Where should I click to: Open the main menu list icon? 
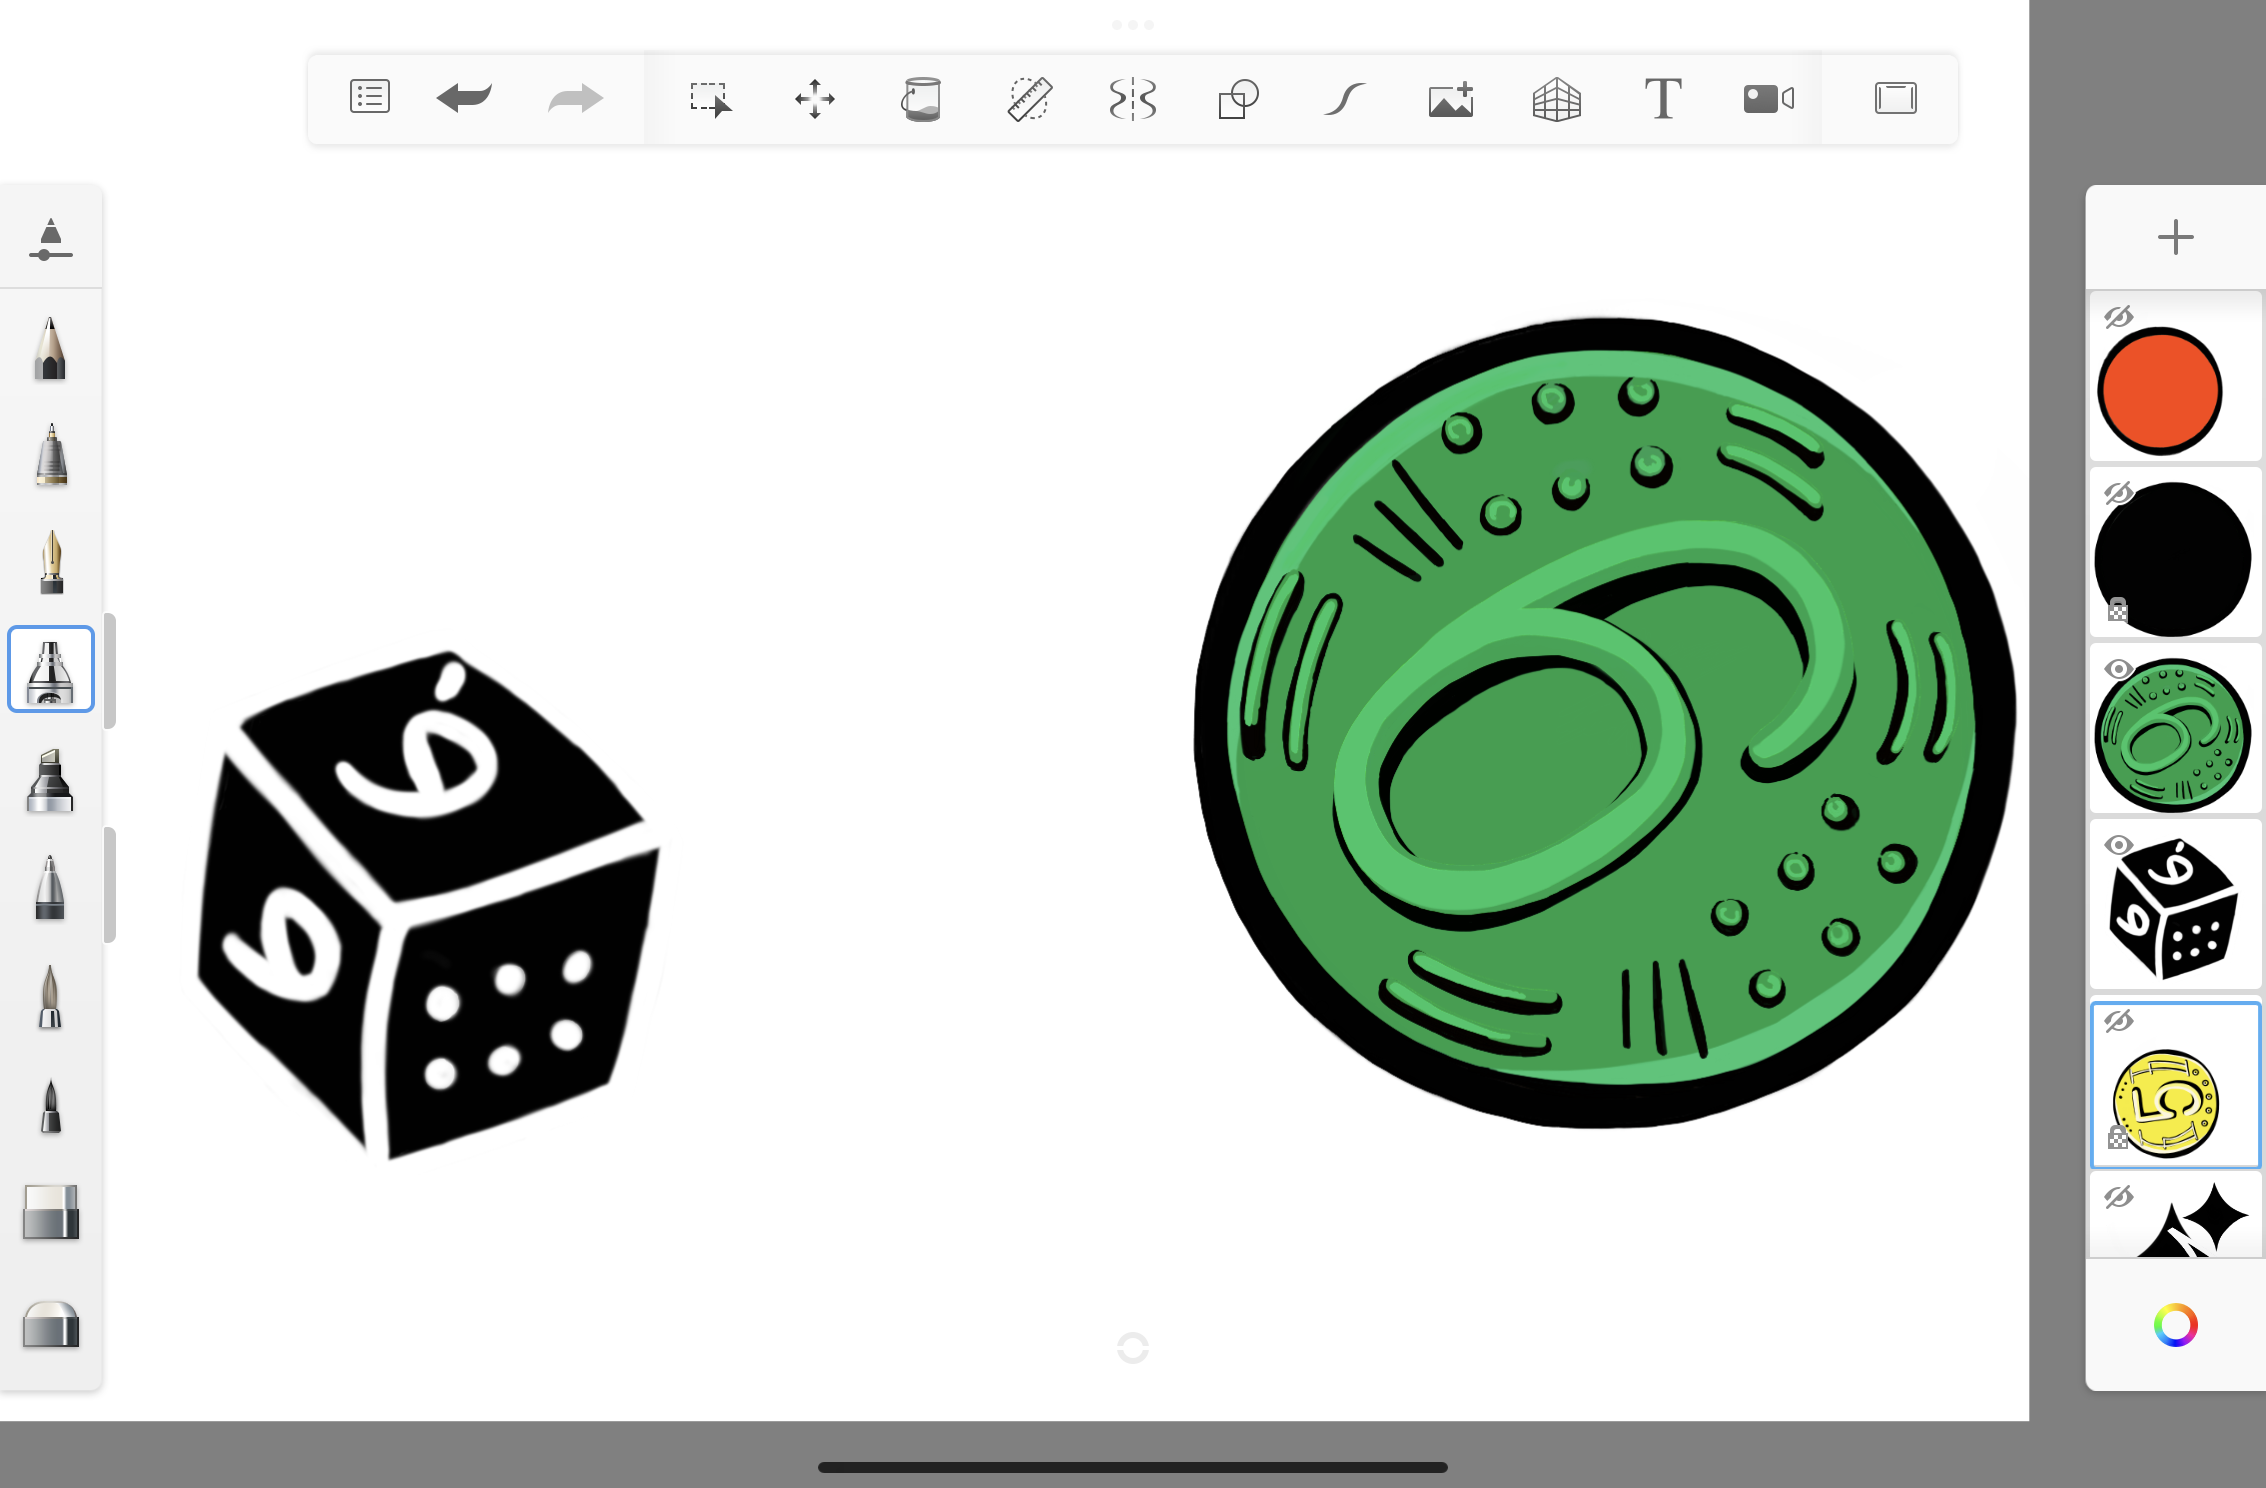pyautogui.click(x=369, y=98)
